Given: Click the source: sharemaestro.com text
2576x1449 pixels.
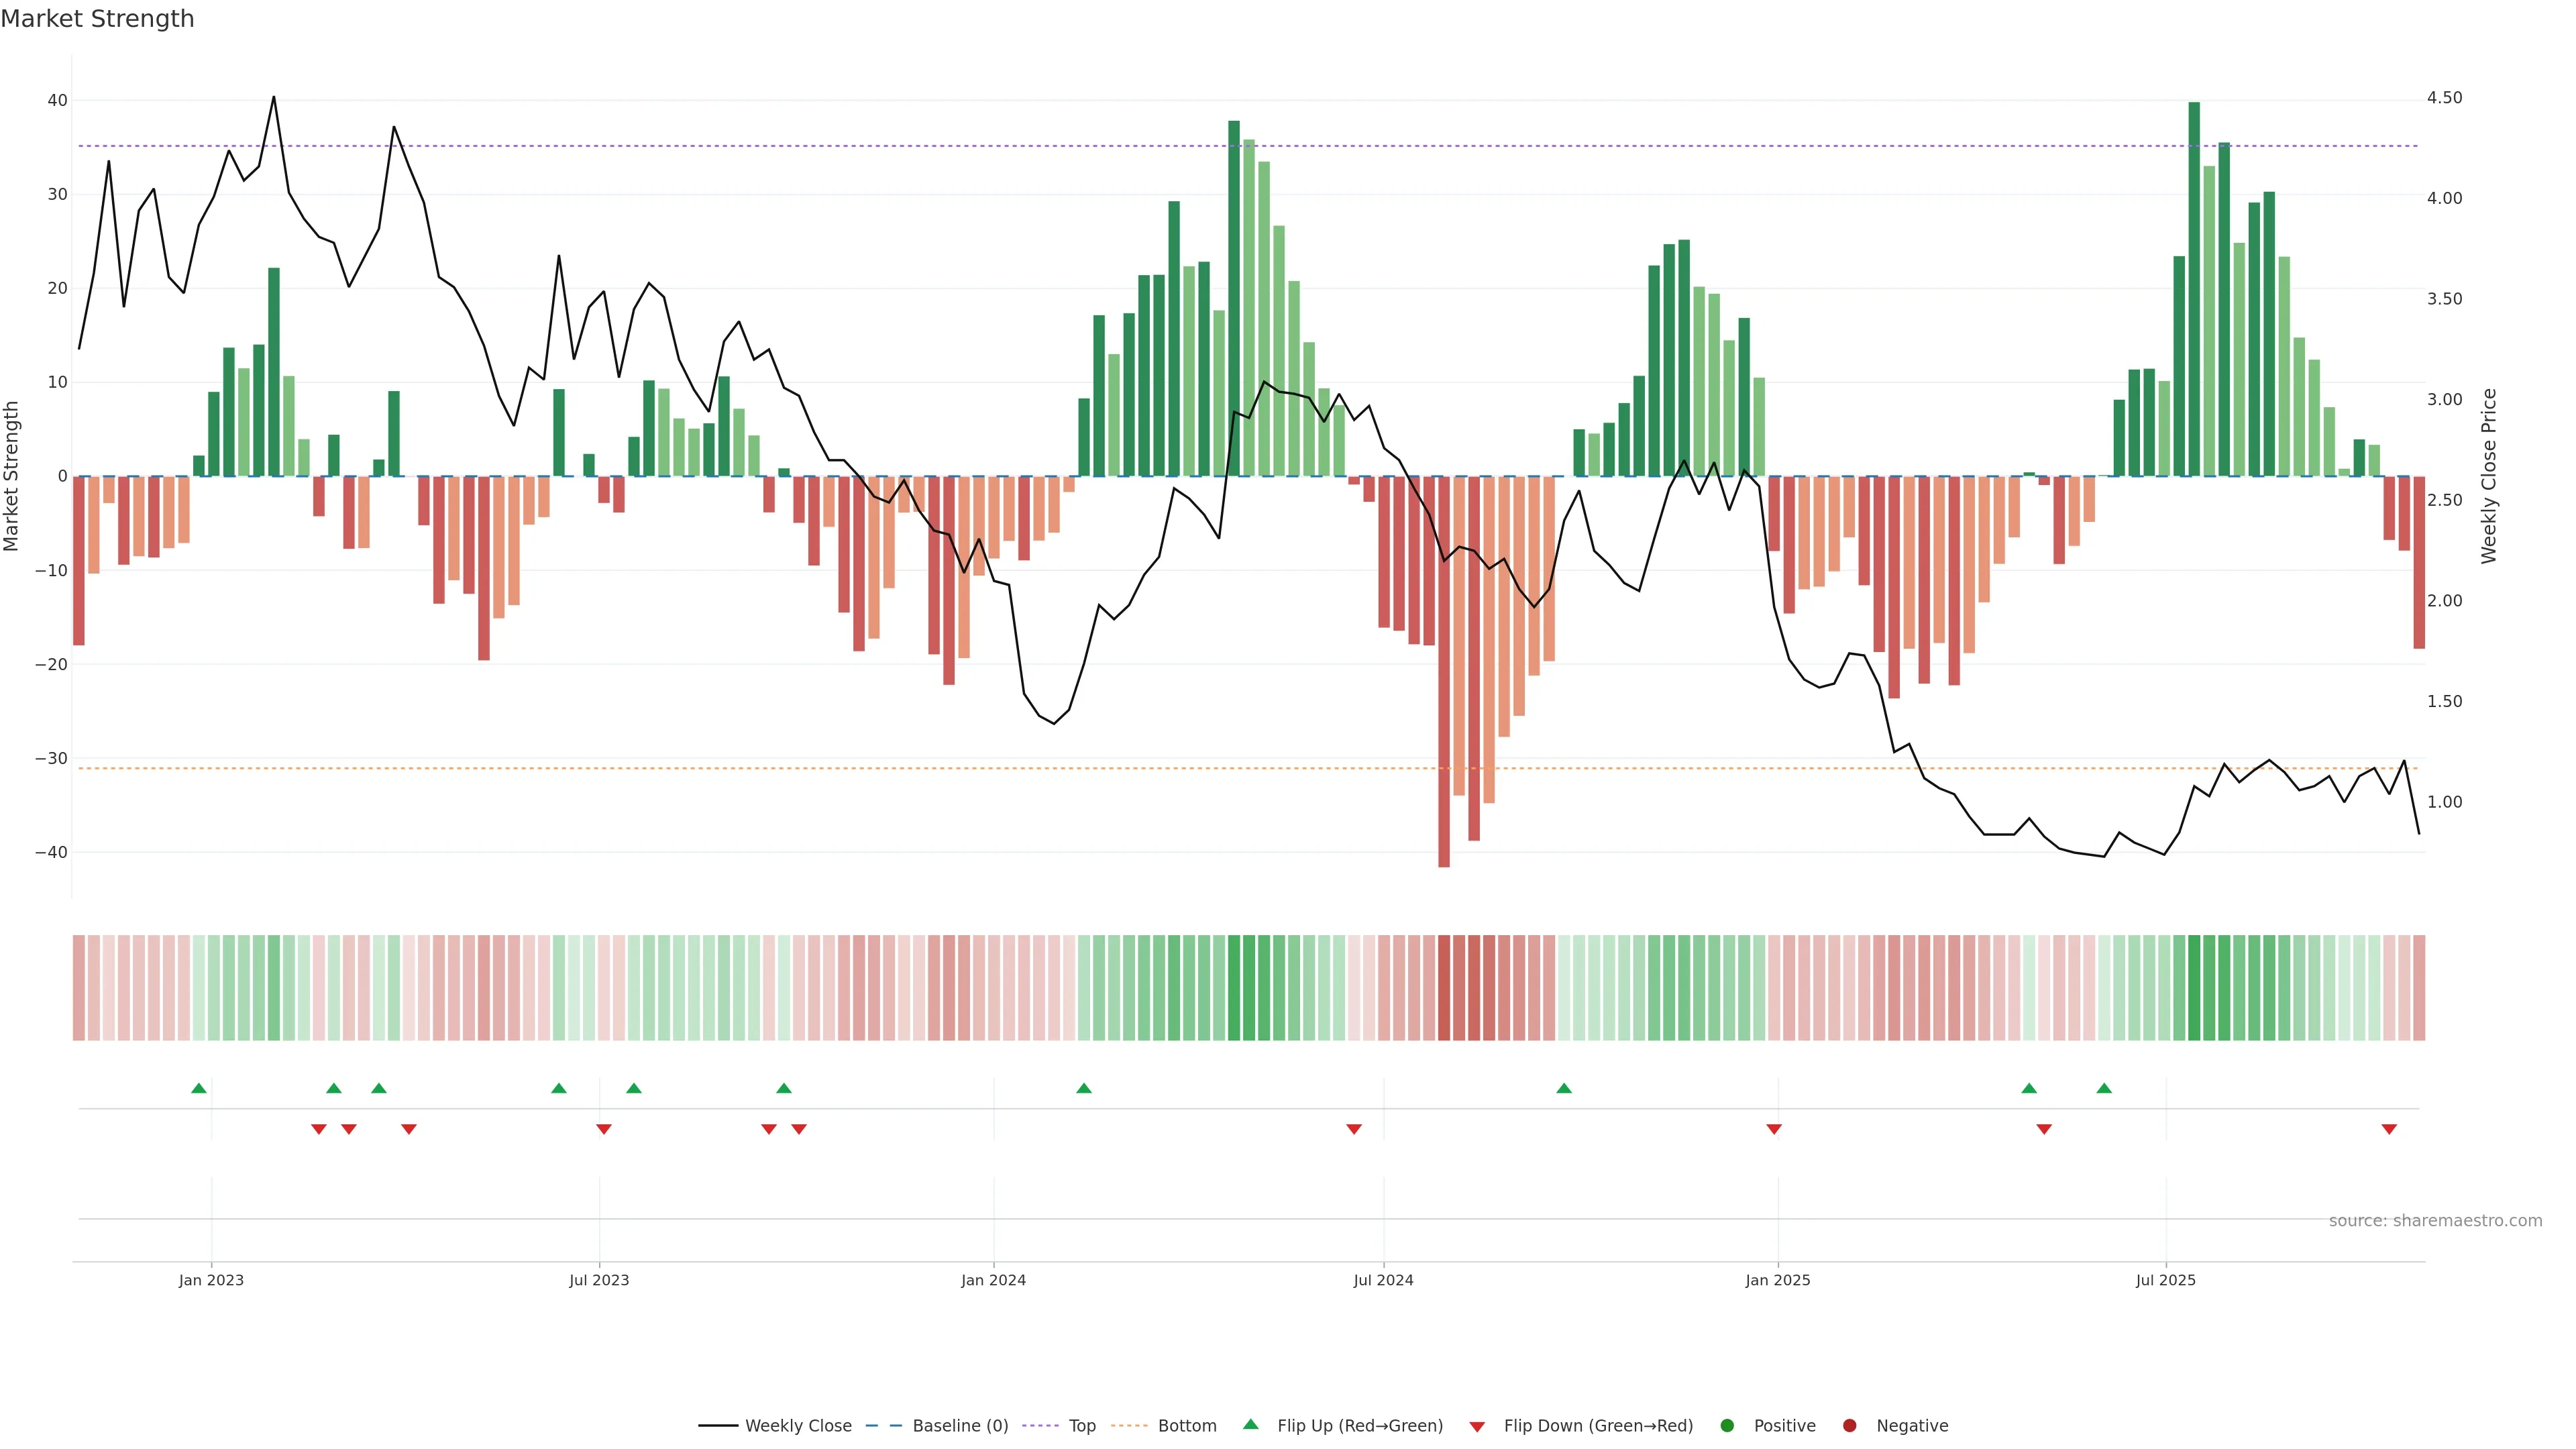Looking at the screenshot, I should pyautogui.click(x=2435, y=1220).
